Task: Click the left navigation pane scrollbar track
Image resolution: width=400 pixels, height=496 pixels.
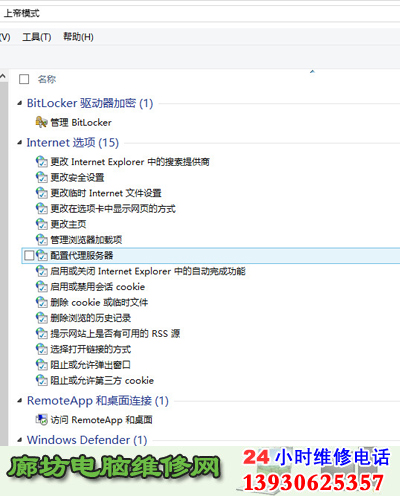Action: 3,263
